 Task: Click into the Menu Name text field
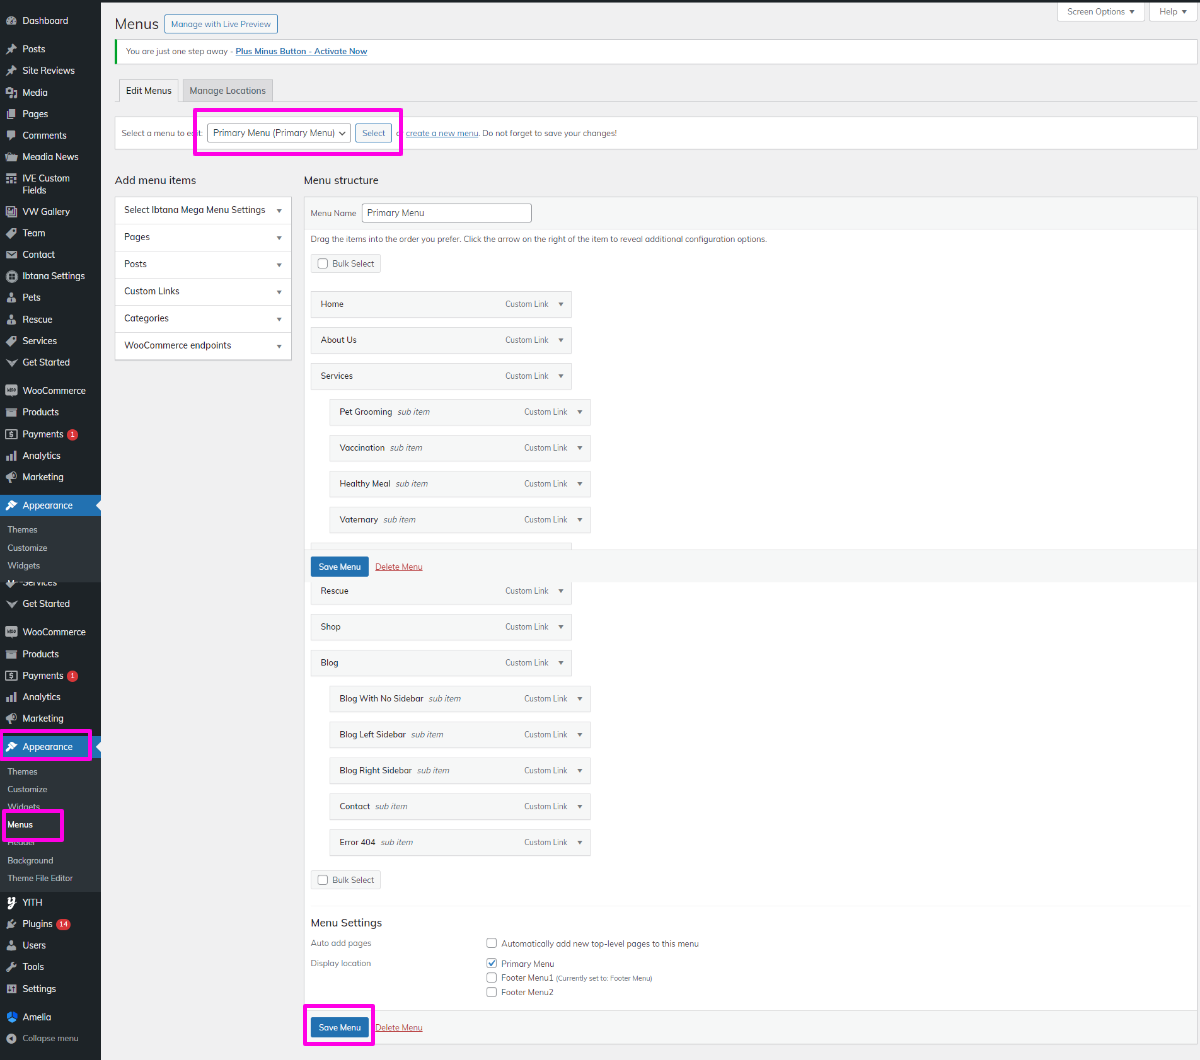click(x=446, y=213)
